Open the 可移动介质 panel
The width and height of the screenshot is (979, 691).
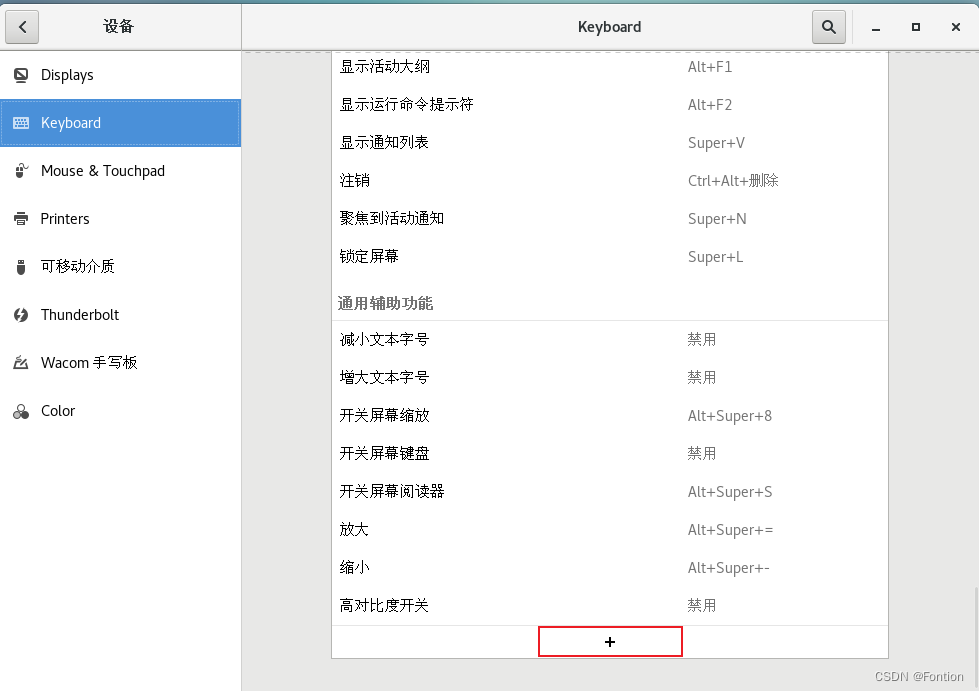pyautogui.click(x=121, y=267)
